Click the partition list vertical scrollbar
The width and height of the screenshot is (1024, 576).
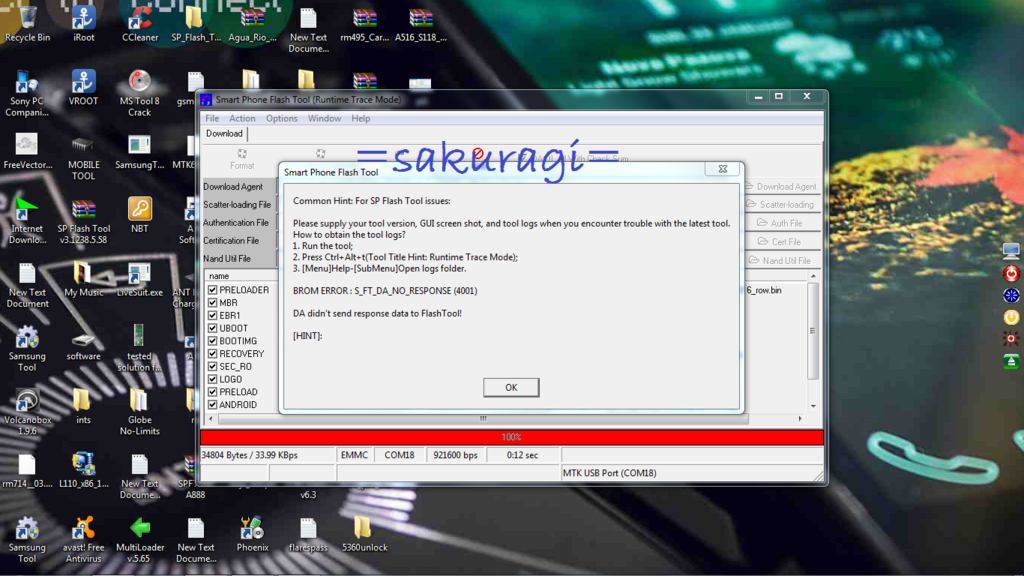812,330
